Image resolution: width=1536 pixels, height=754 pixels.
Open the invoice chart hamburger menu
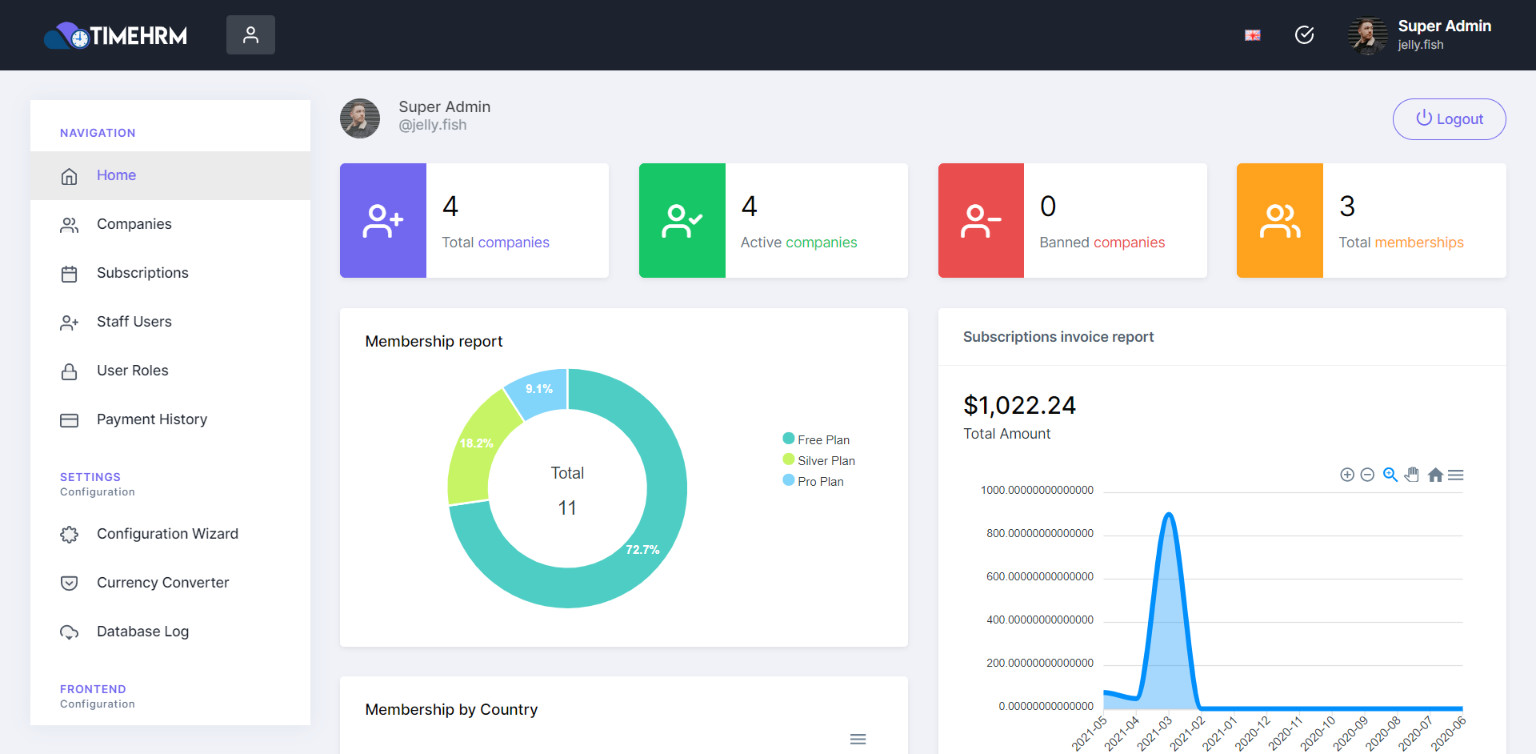pyautogui.click(x=1456, y=475)
